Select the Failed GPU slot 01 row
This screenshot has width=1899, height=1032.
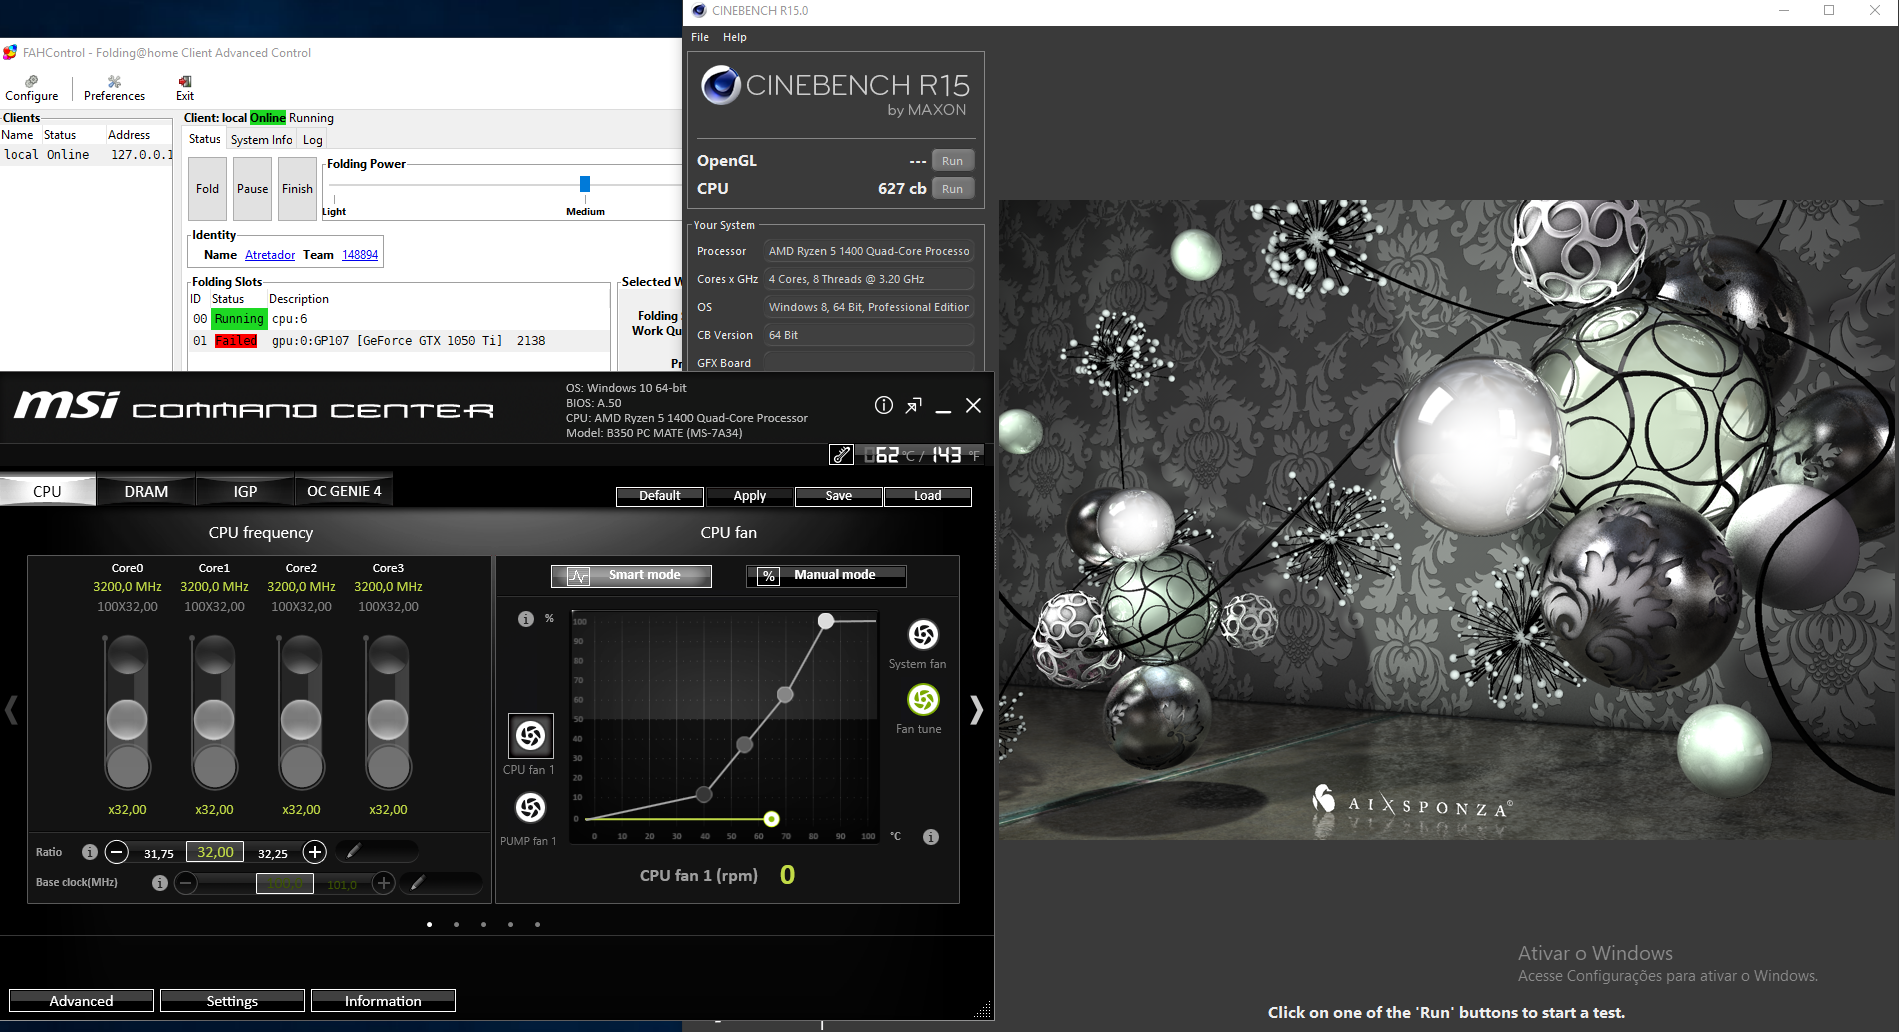tap(399, 341)
